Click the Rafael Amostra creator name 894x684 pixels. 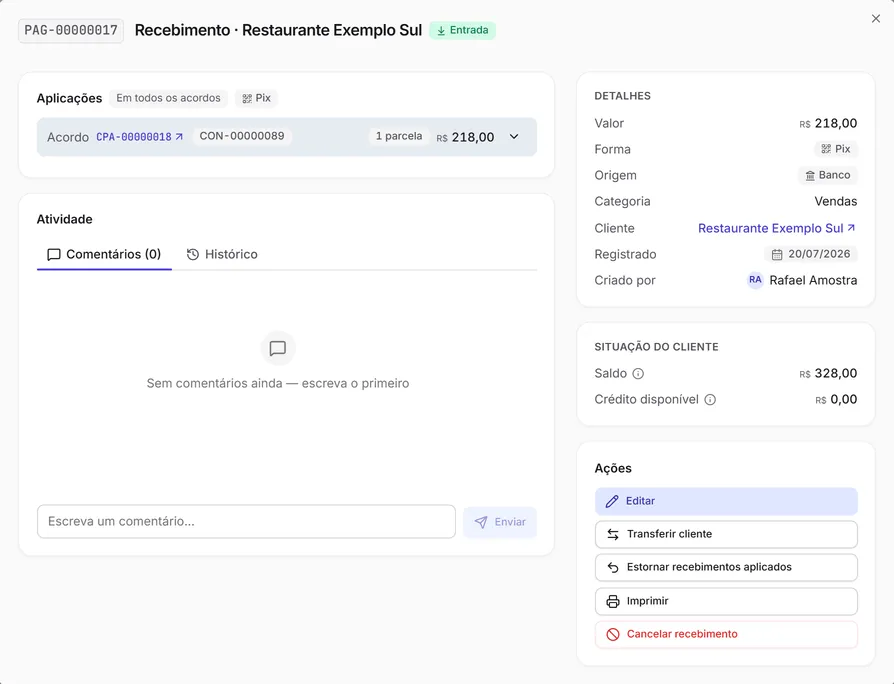813,280
